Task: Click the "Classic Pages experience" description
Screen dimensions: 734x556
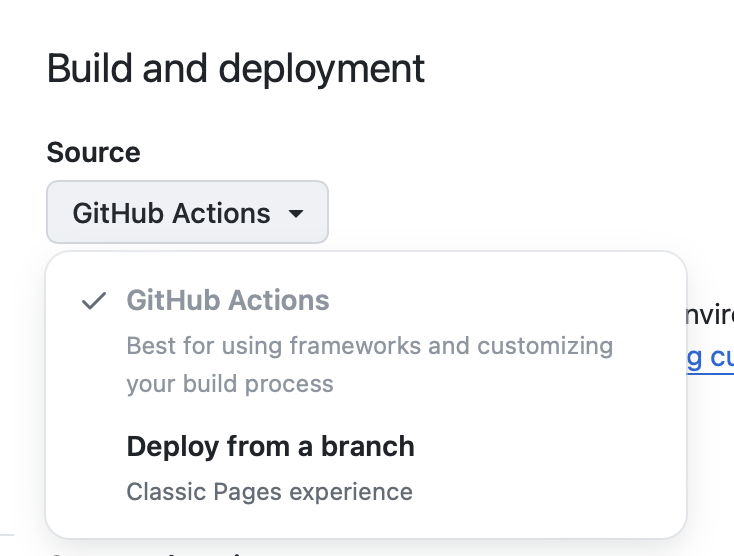Action: 269,491
